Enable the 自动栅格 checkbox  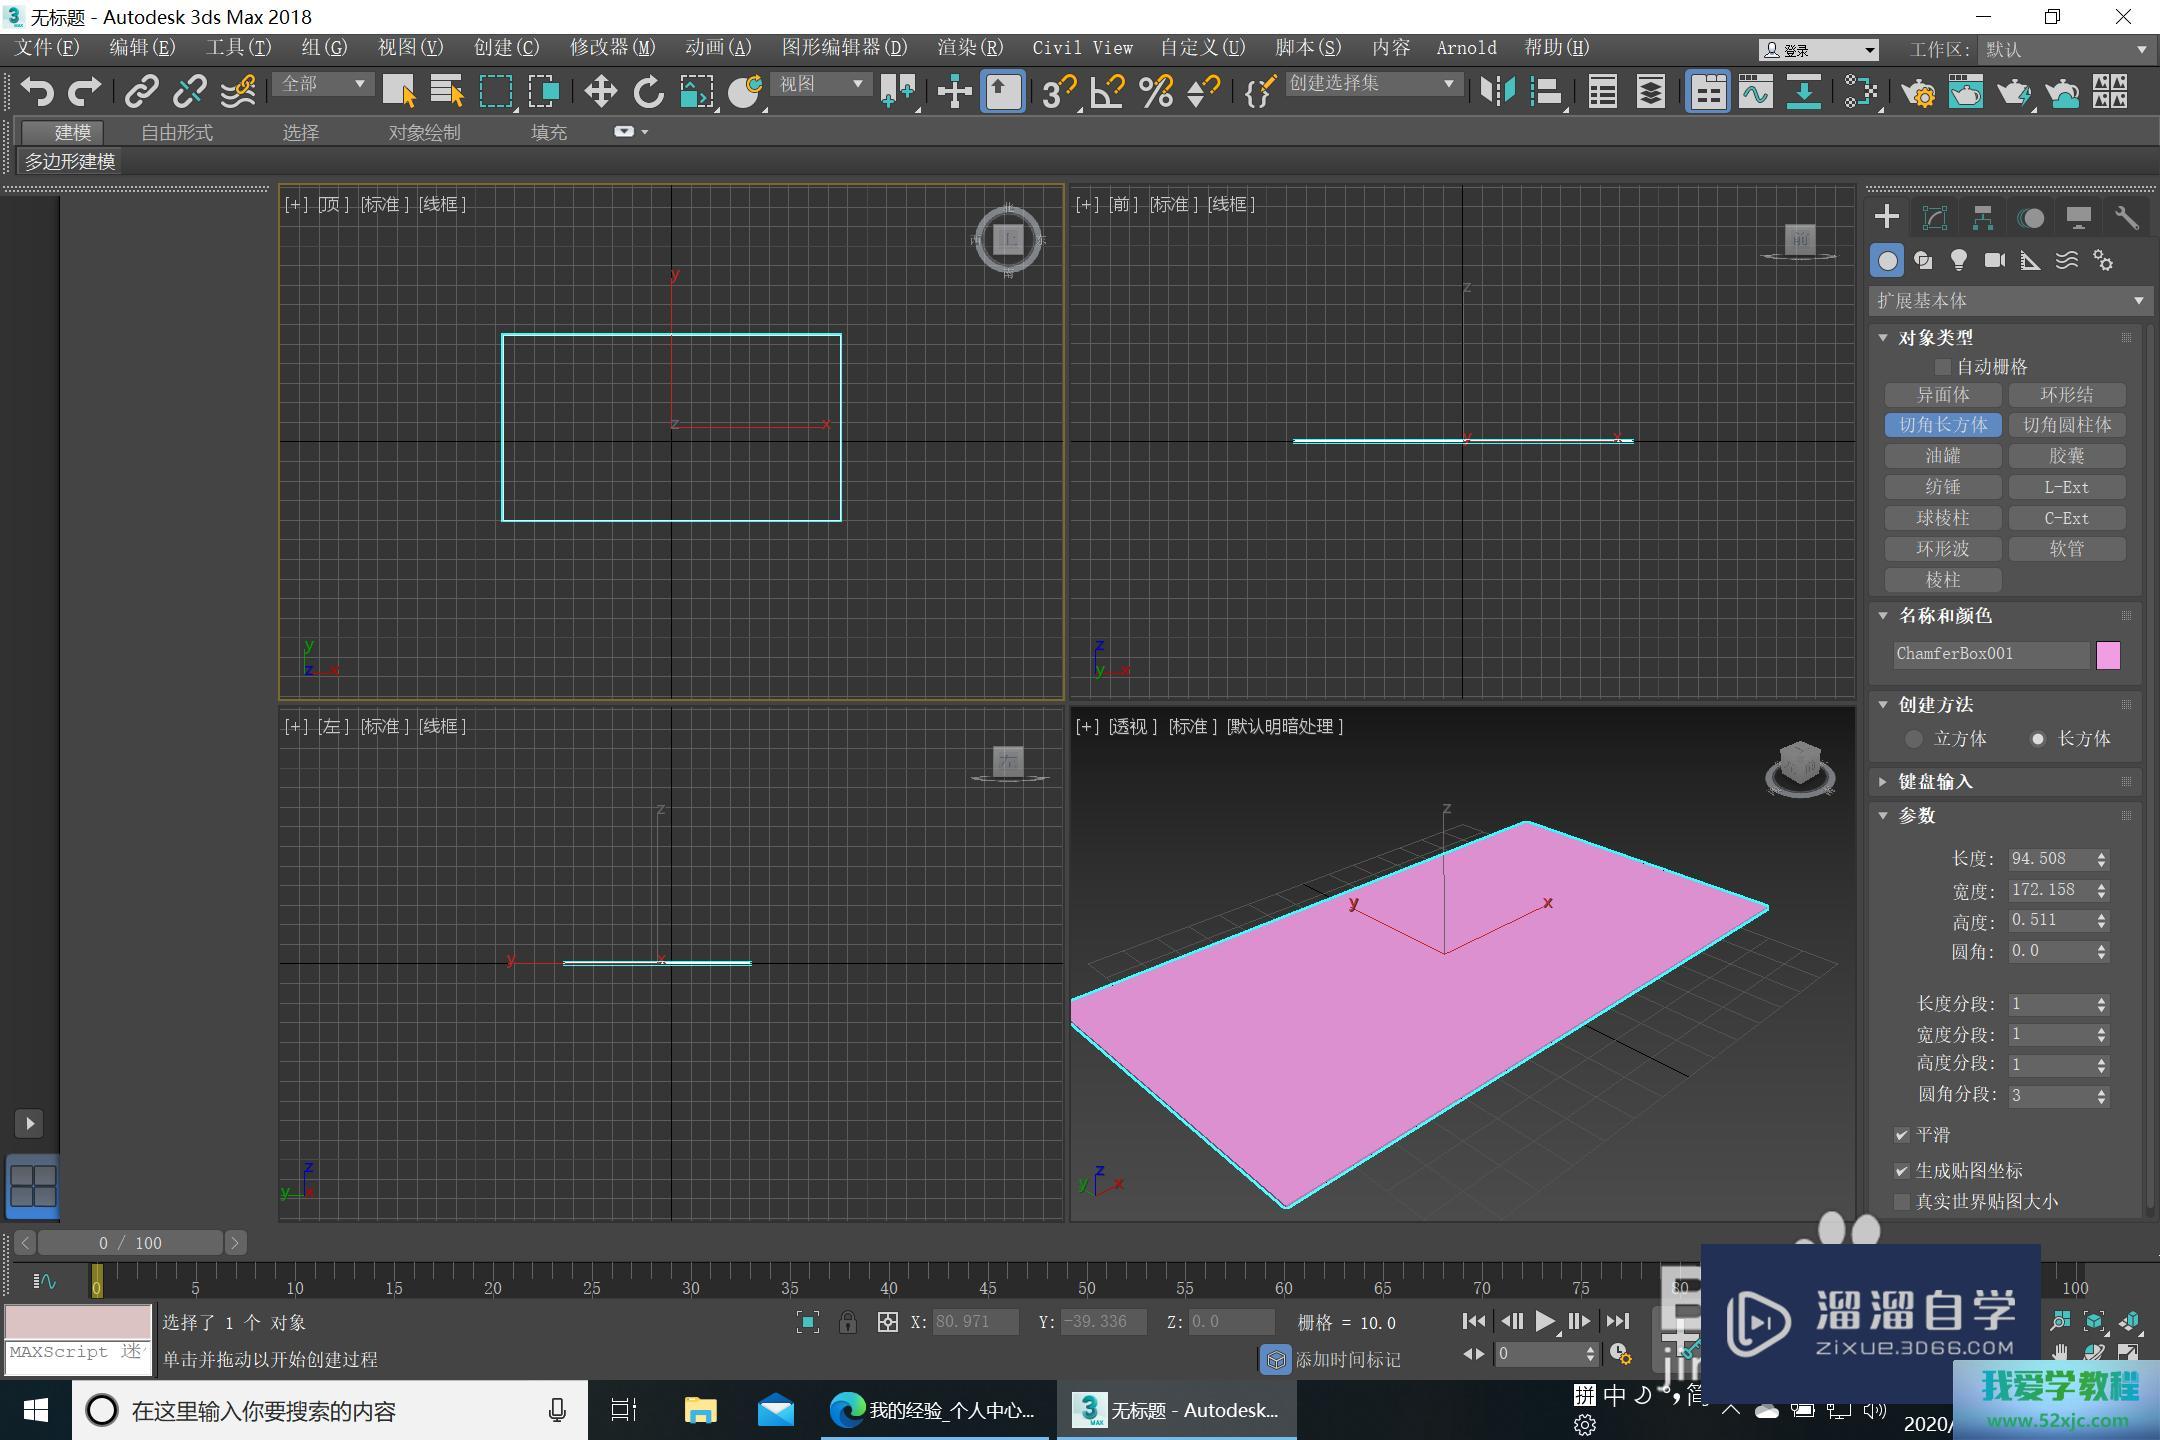(x=1942, y=367)
